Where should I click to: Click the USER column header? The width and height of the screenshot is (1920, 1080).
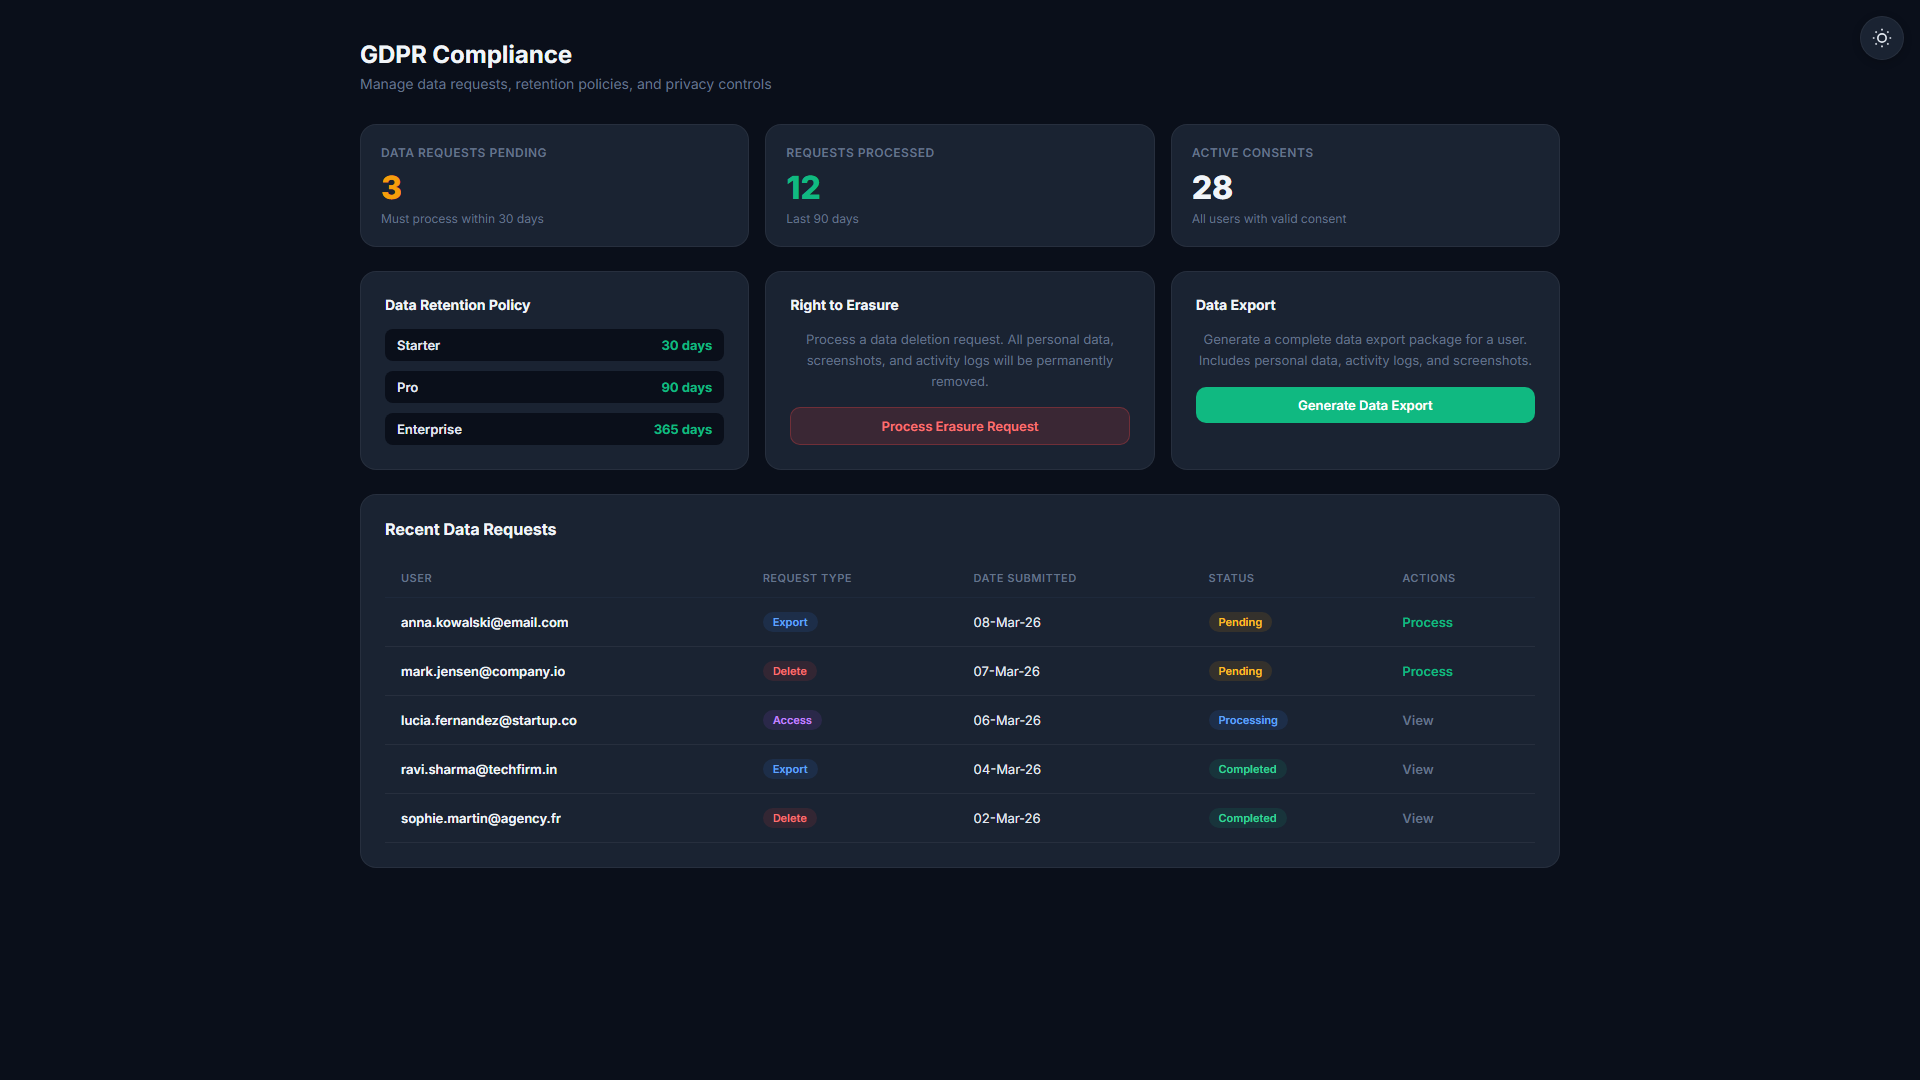point(416,578)
